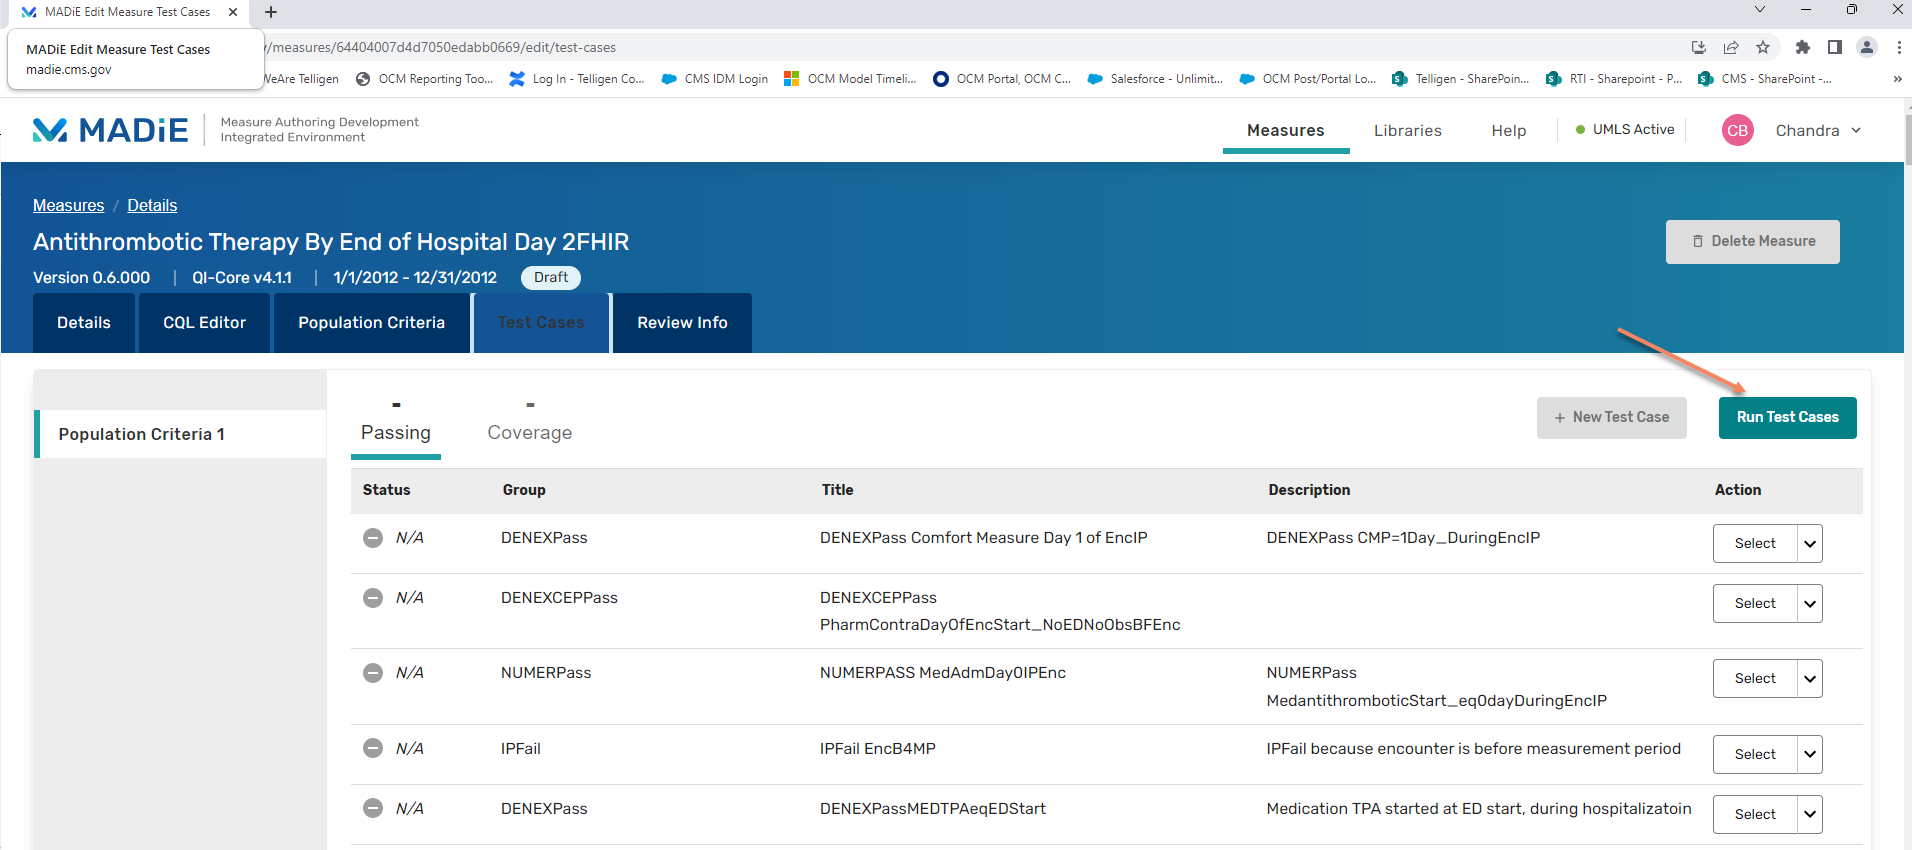Open a new browser tab

tap(271, 12)
